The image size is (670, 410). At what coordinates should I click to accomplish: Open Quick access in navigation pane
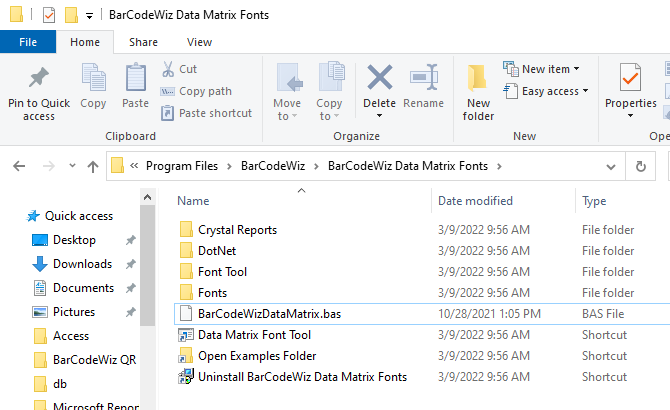pos(79,216)
